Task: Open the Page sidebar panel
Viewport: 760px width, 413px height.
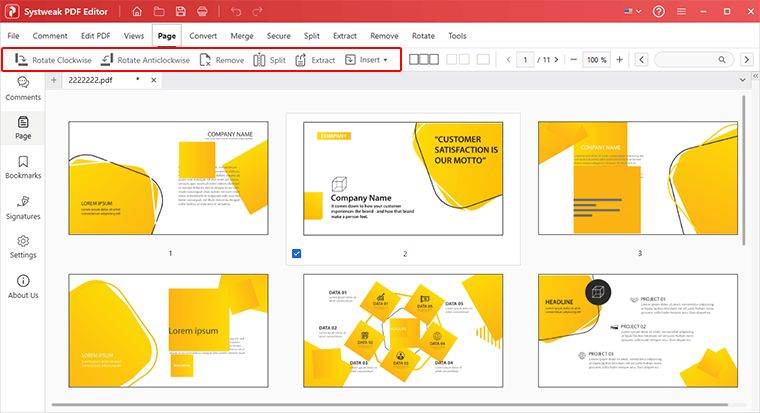Action: click(23, 127)
